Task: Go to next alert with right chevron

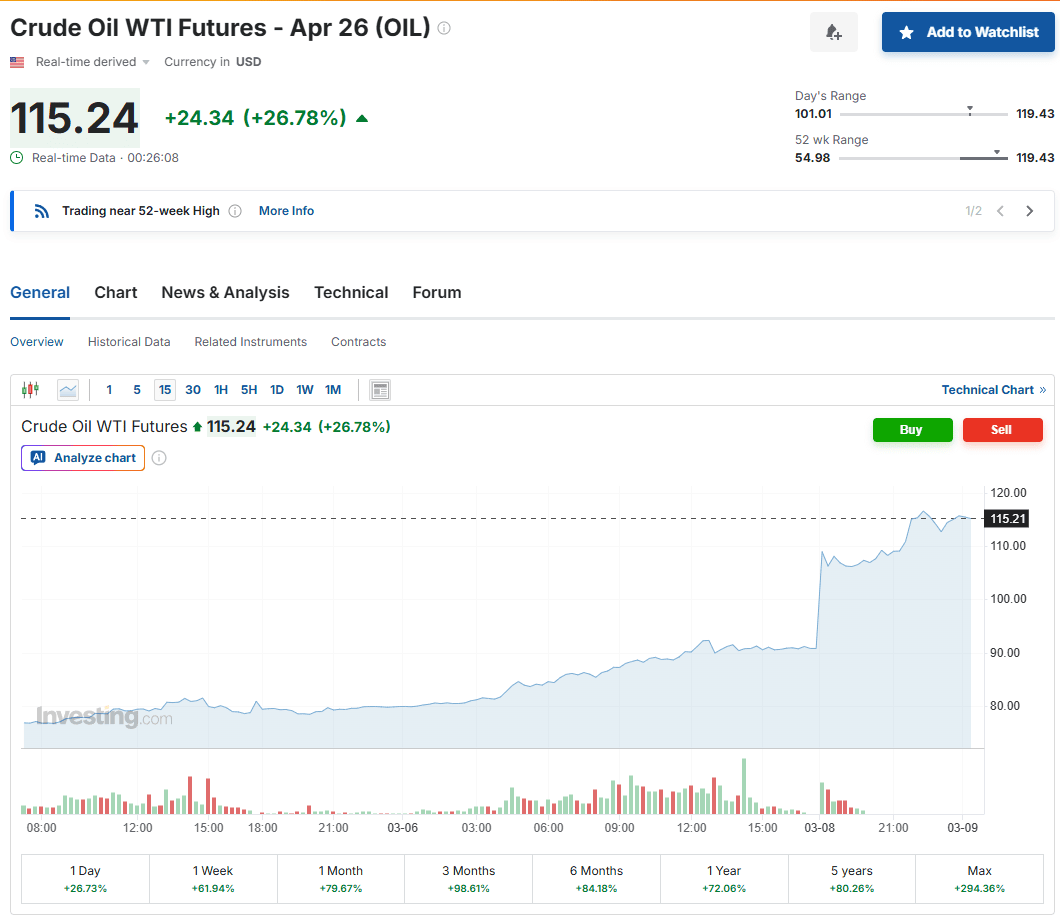Action: pos(1030,211)
